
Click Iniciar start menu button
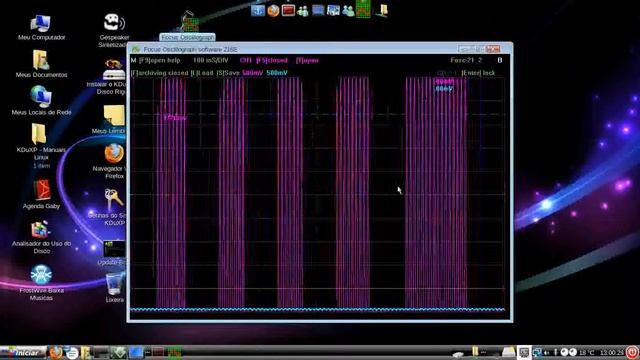[x=24, y=352]
